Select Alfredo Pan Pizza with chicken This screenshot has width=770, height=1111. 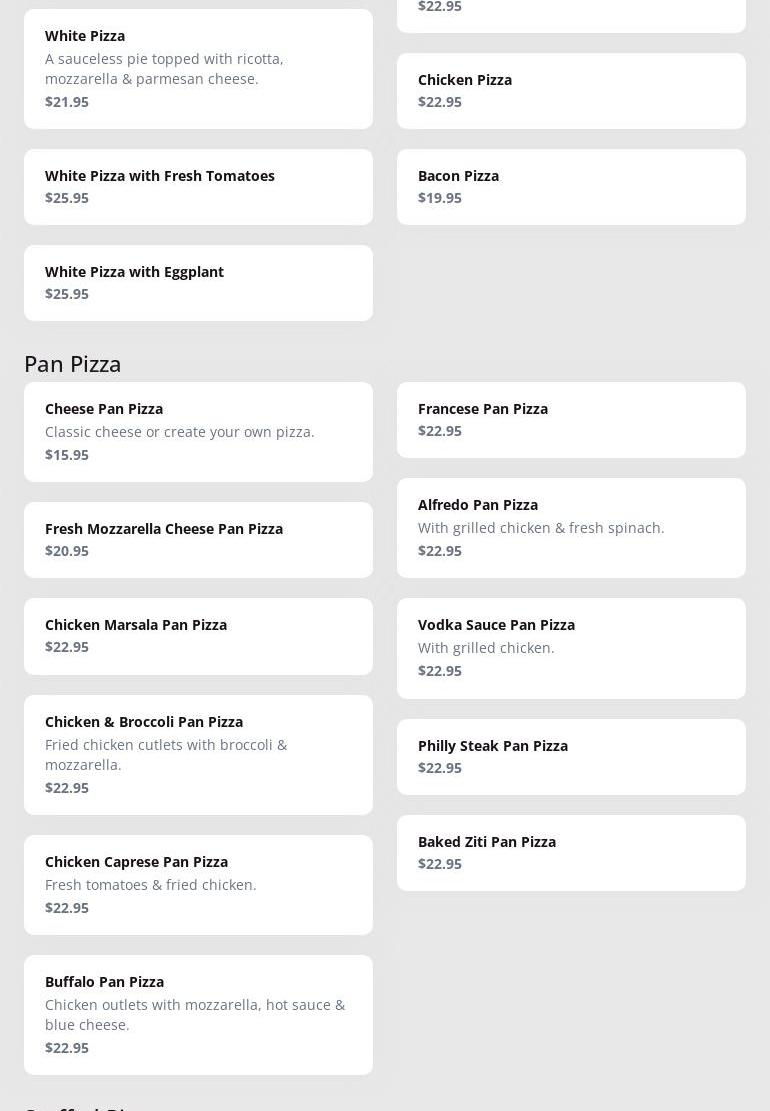pyautogui.click(x=571, y=528)
